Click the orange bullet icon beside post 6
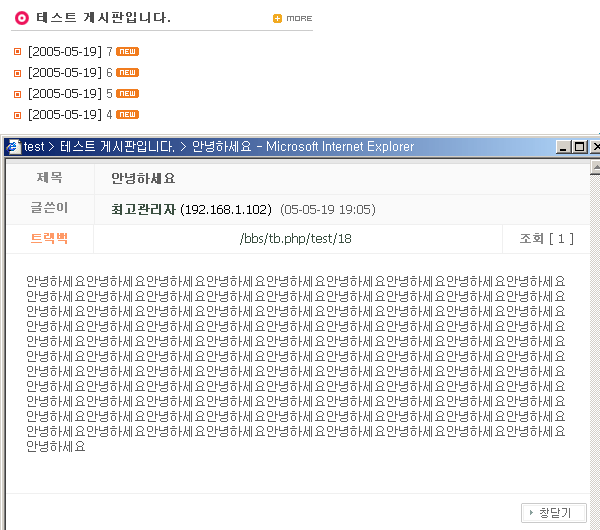Viewport: 600px width, 530px height. pos(18,73)
